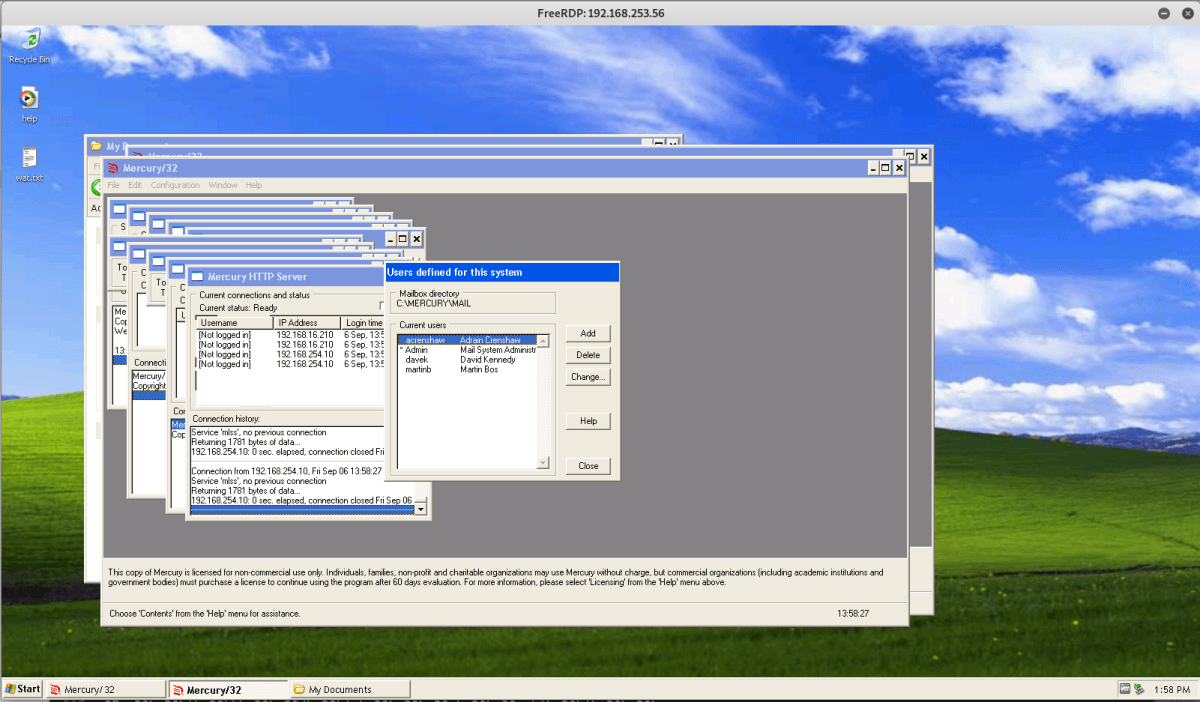Open the File menu
This screenshot has height=702, width=1200.
[113, 185]
